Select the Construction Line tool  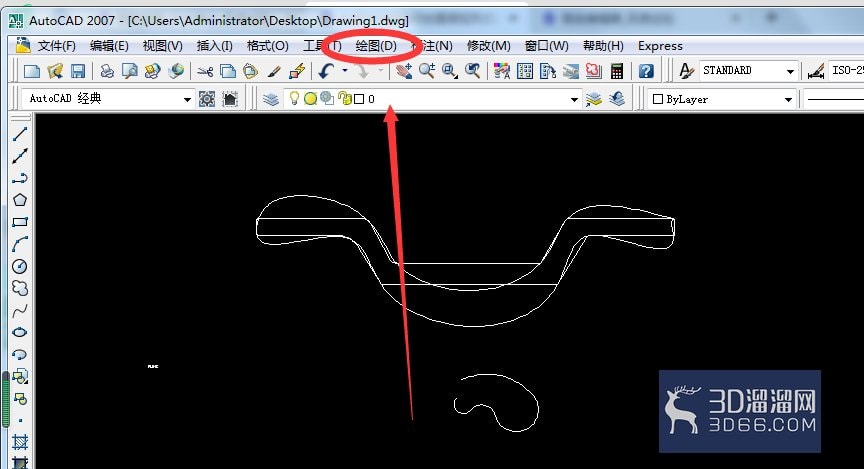pos(20,156)
